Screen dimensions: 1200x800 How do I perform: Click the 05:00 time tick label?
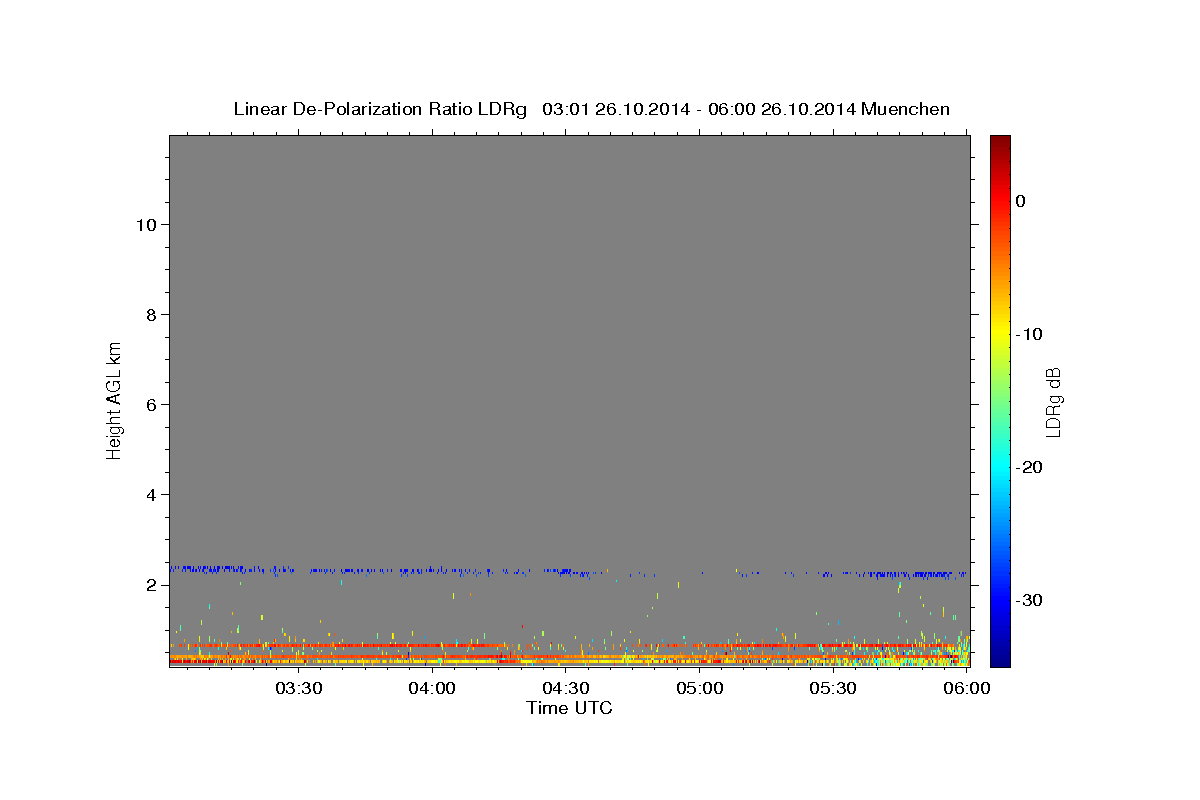(700, 688)
